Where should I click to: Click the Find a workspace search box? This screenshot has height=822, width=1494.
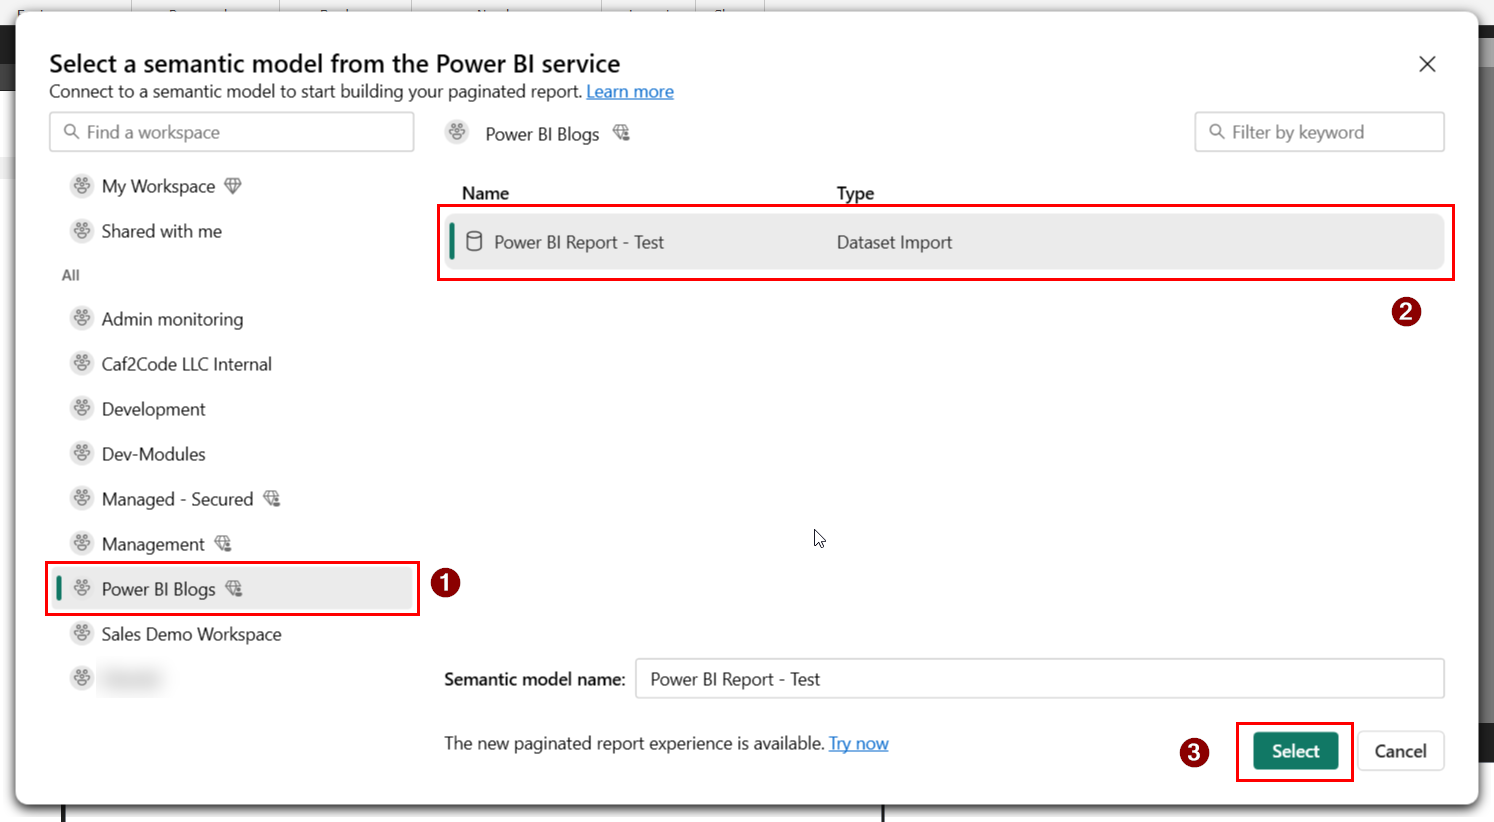coord(232,132)
